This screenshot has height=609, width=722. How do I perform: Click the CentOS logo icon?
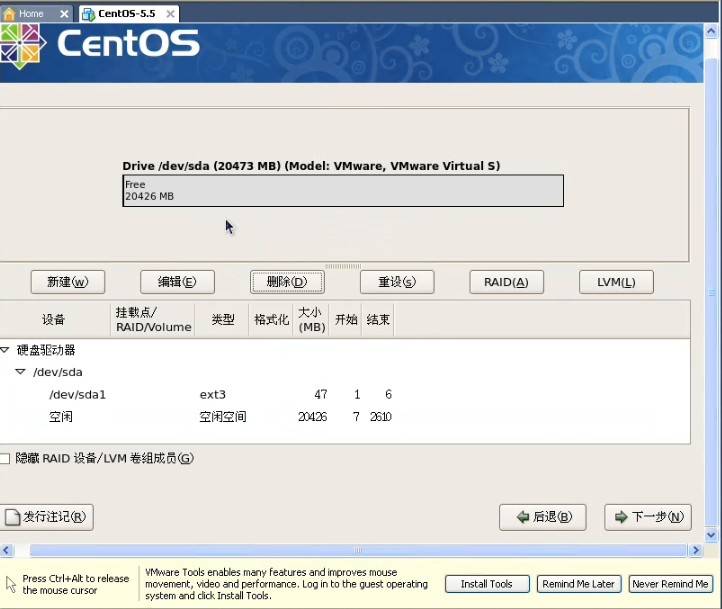click(22, 45)
